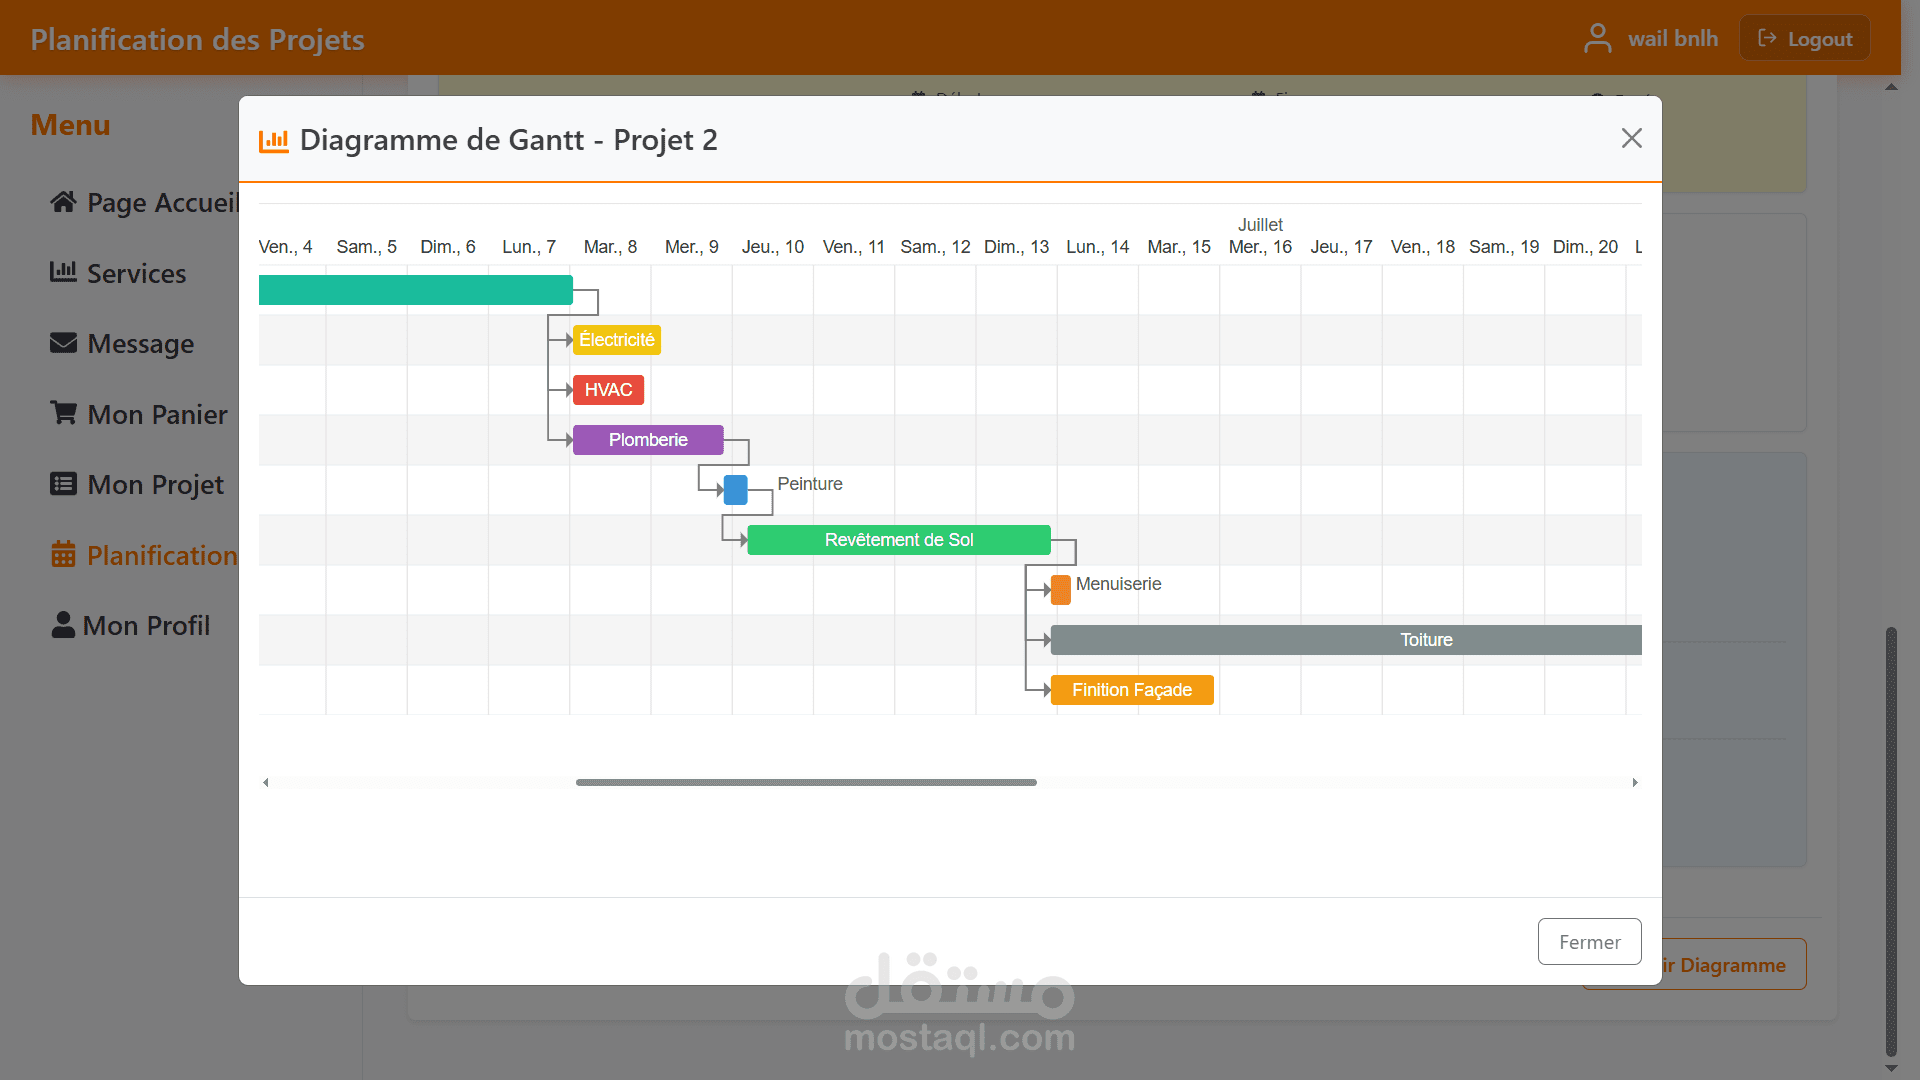Click the list icon beside Mon Projet
1920x1080 pixels.
[x=63, y=484]
